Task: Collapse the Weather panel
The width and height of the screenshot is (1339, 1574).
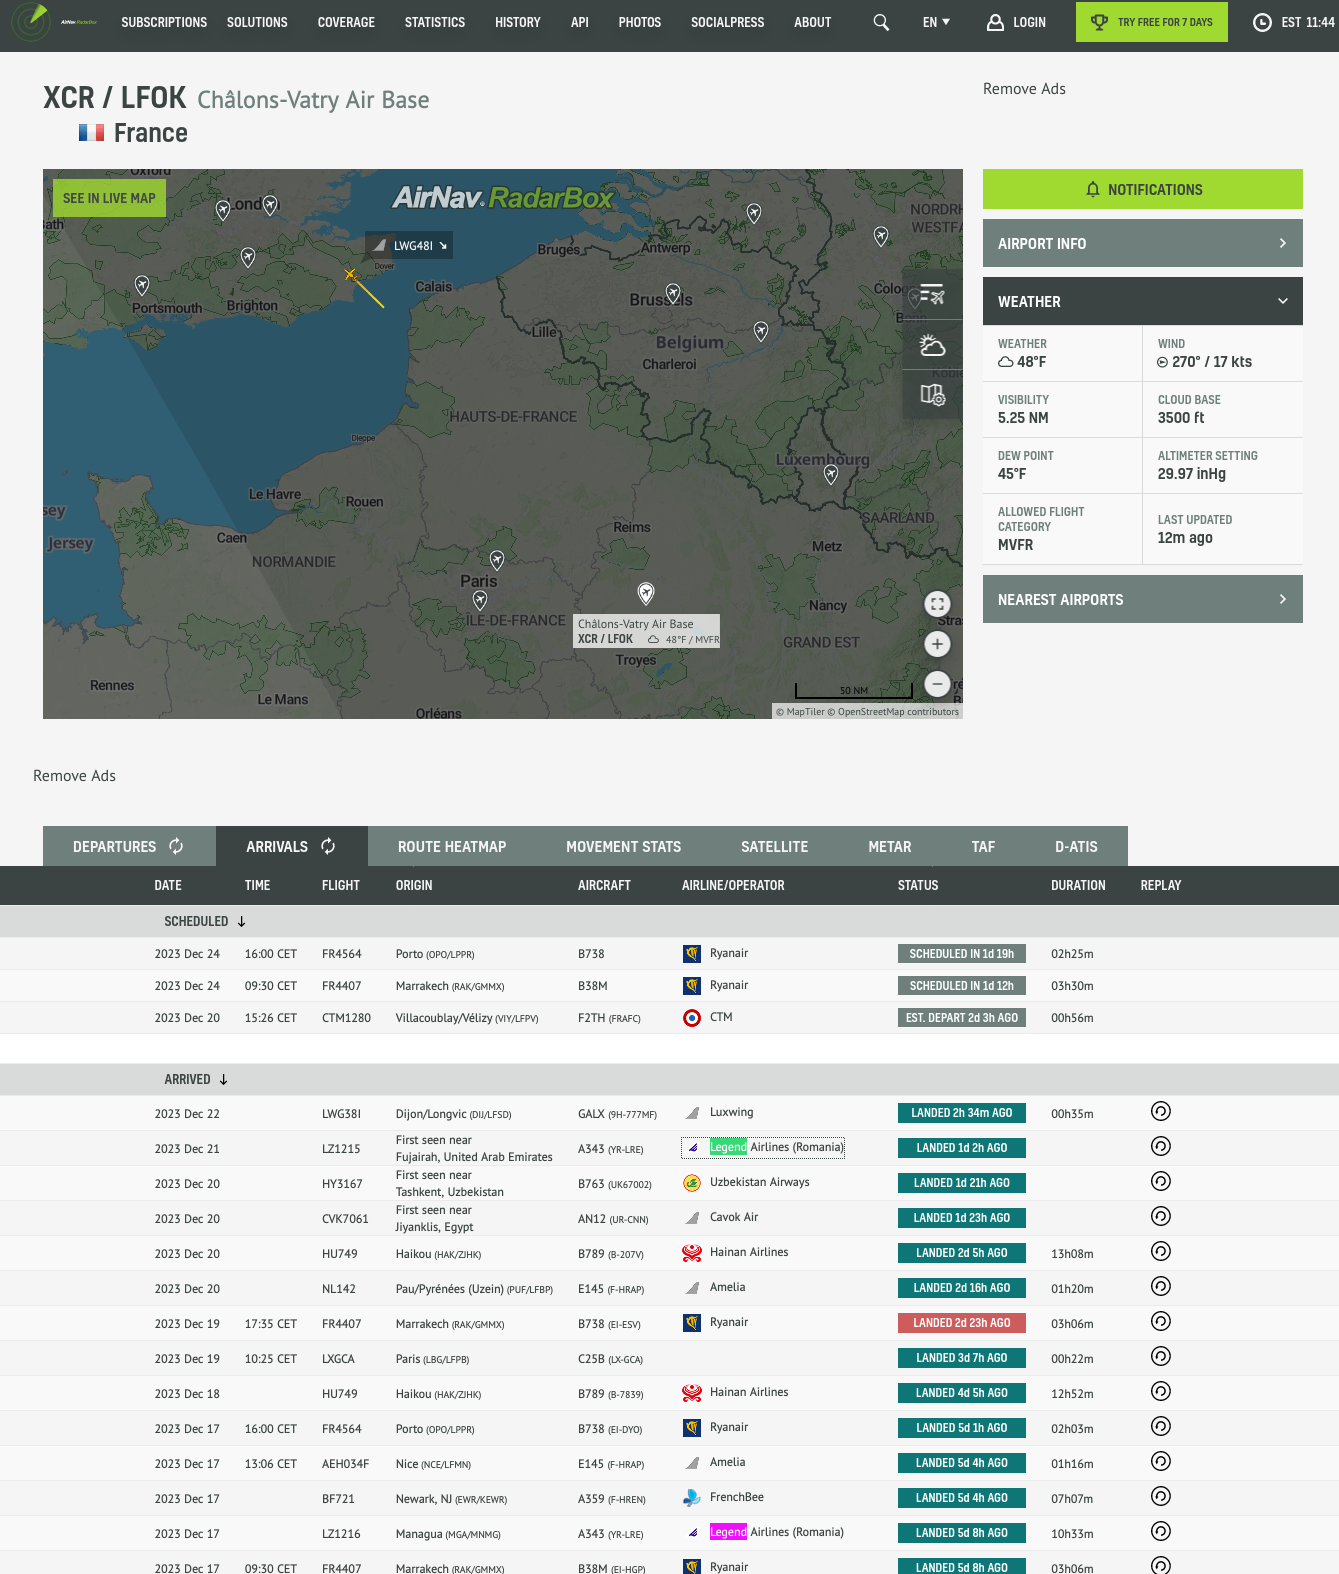Action: click(1142, 301)
